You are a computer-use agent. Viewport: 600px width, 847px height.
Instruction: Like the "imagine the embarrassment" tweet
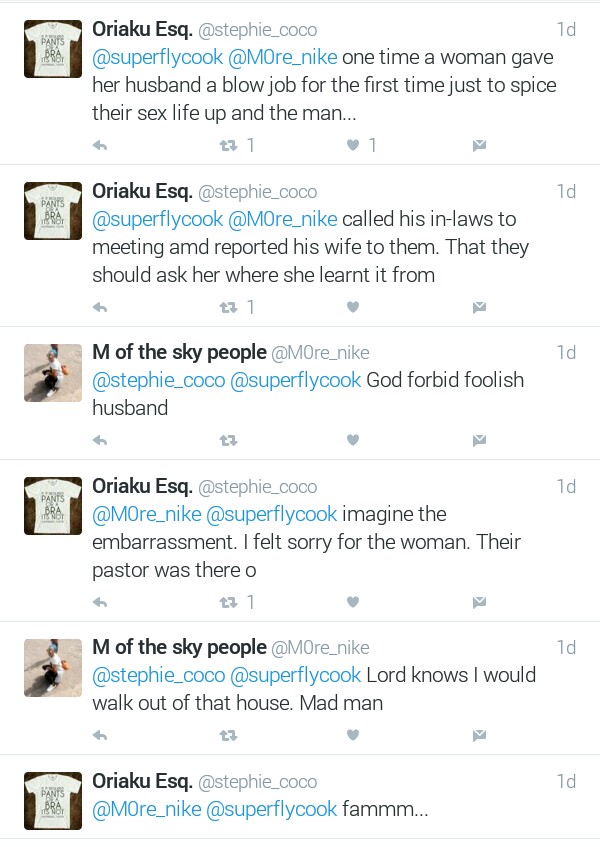(352, 602)
